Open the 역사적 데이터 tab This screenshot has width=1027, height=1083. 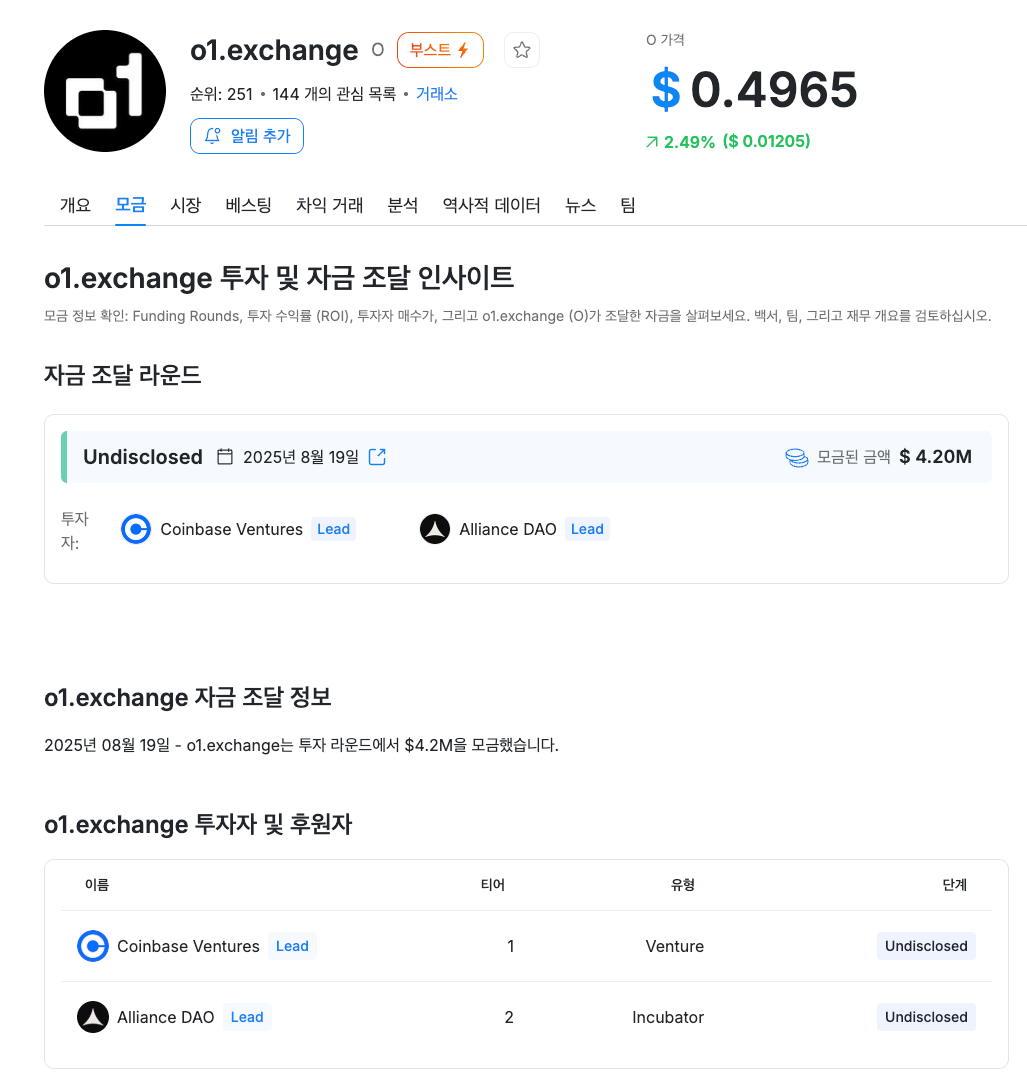click(491, 205)
